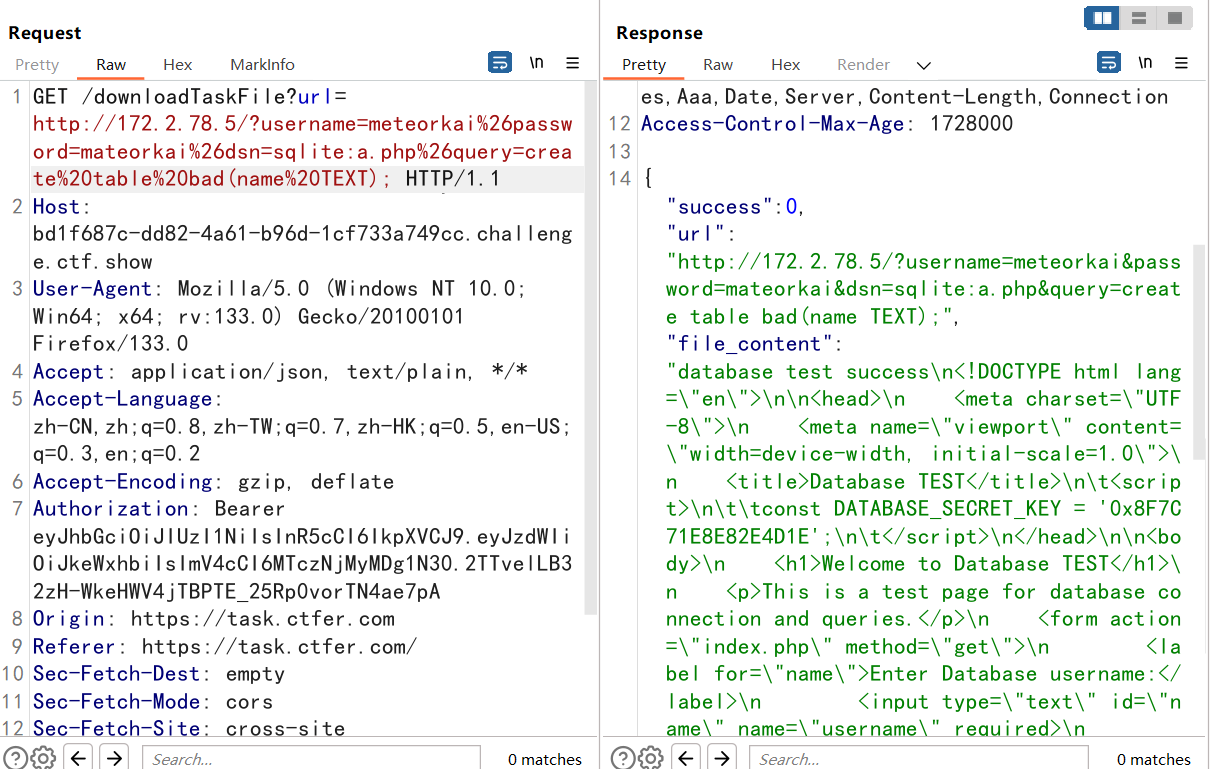Open the MarkInfo tab in Request
Image resolution: width=1210 pixels, height=769 pixels.
tap(262, 64)
